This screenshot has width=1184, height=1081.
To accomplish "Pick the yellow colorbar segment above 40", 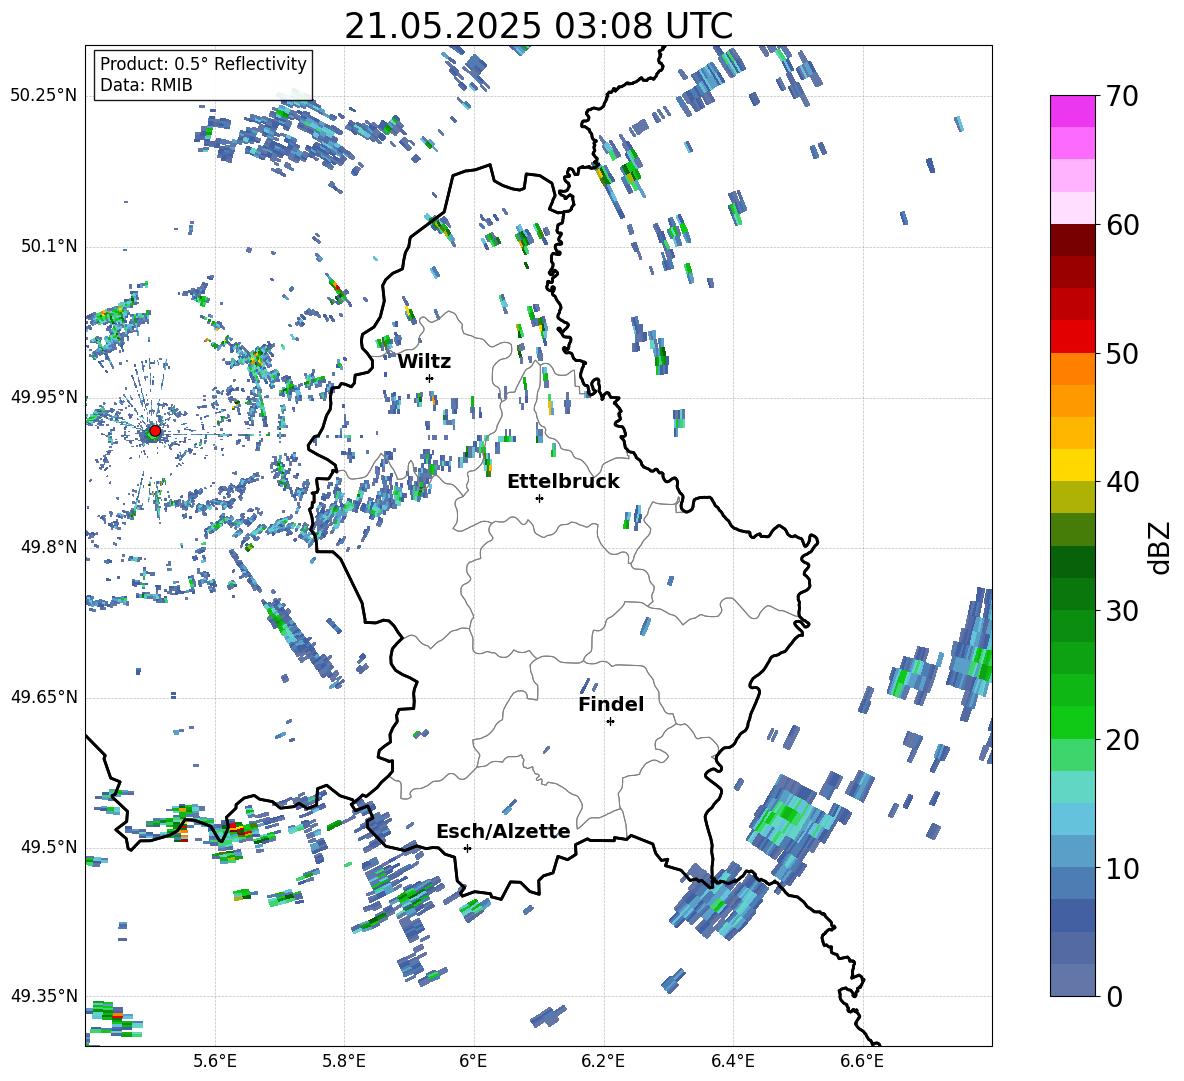I will 1072,465.
